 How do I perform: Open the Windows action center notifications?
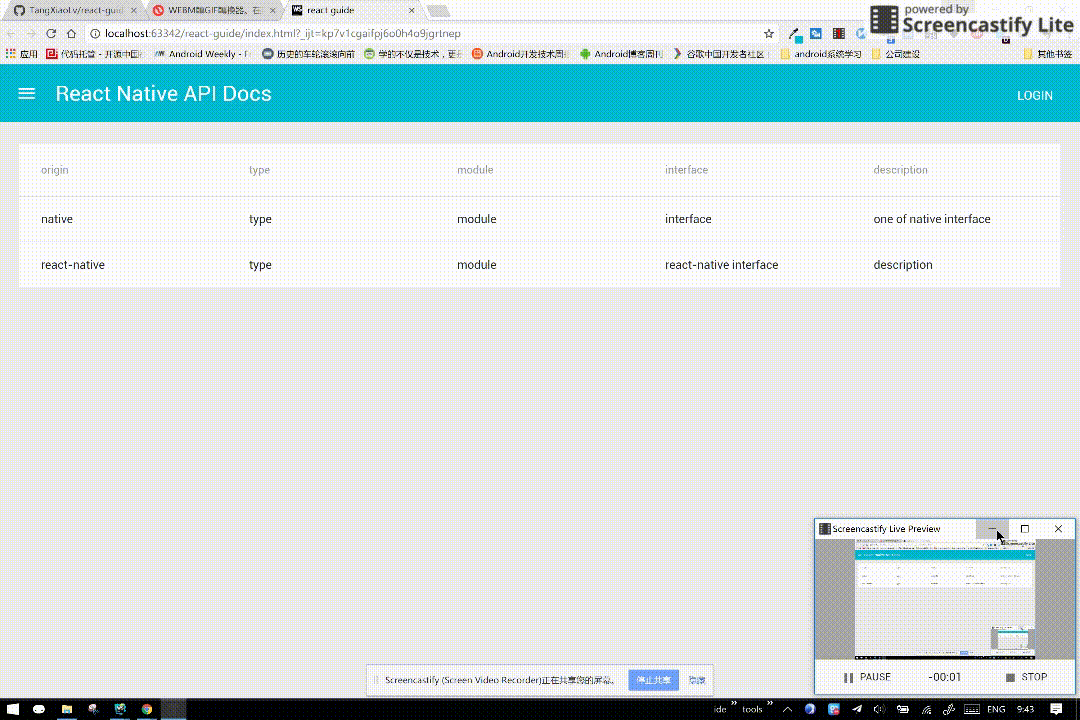[1056, 709]
